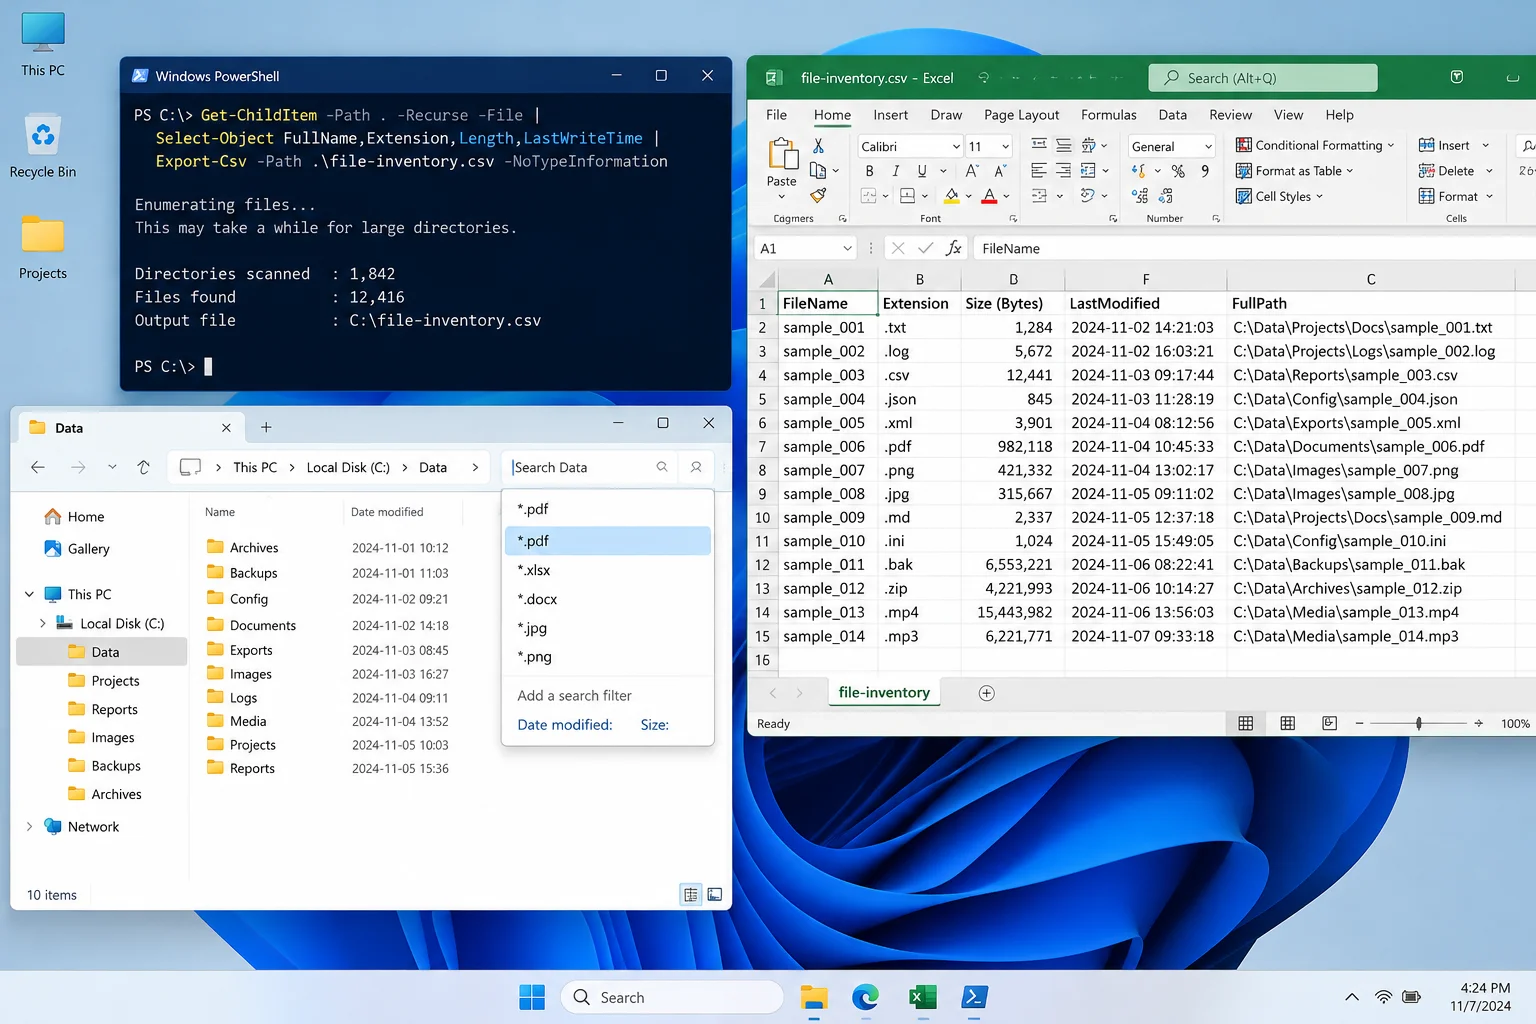Click the Cut scissors icon in Excel
This screenshot has height=1024, width=1536.
tap(818, 146)
